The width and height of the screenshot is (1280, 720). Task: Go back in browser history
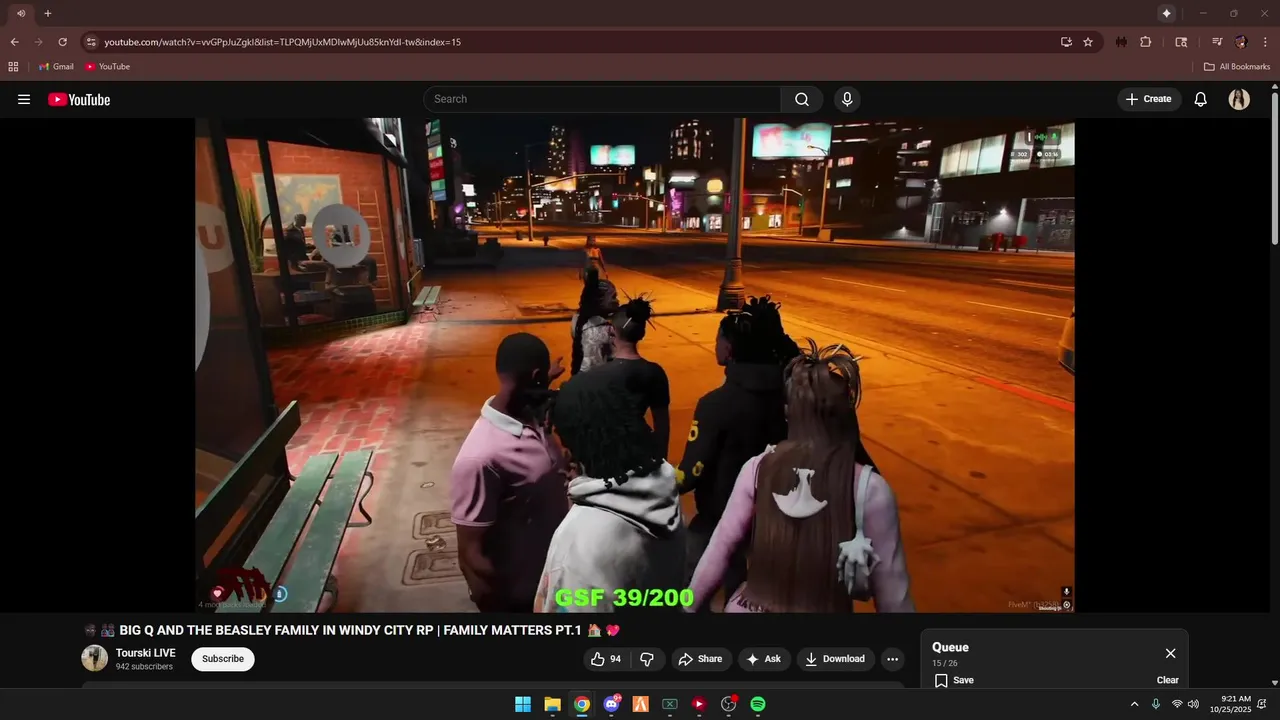[14, 42]
